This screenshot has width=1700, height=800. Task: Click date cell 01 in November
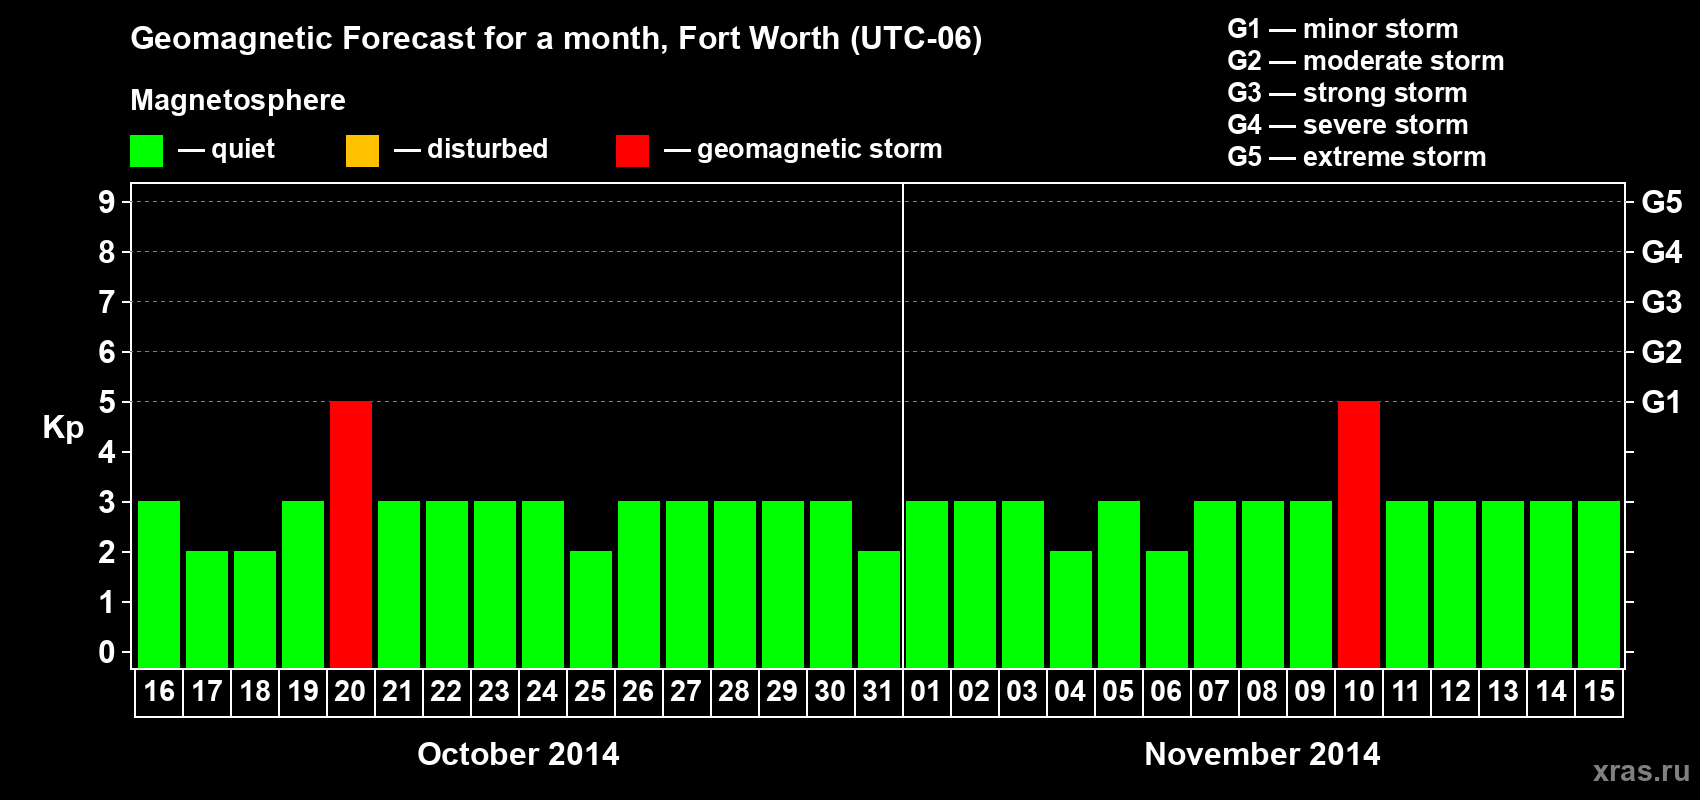point(927,692)
